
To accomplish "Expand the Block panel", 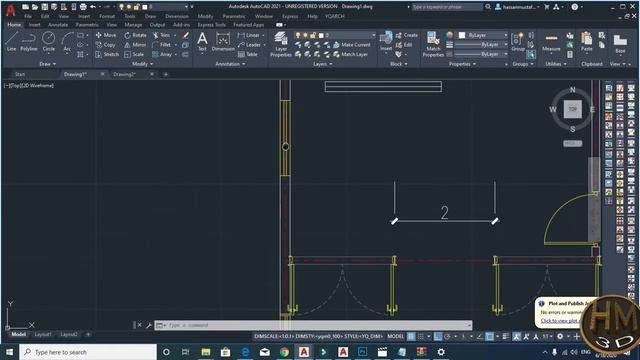I will pyautogui.click(x=398, y=64).
